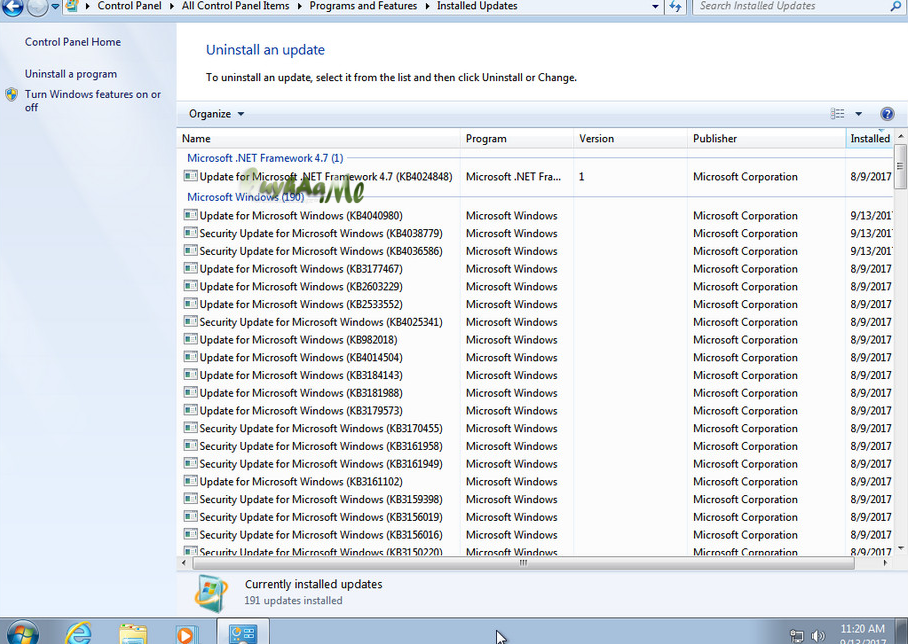Collapse the Microsoft .NET Framework 4.7 group

click(x=265, y=158)
